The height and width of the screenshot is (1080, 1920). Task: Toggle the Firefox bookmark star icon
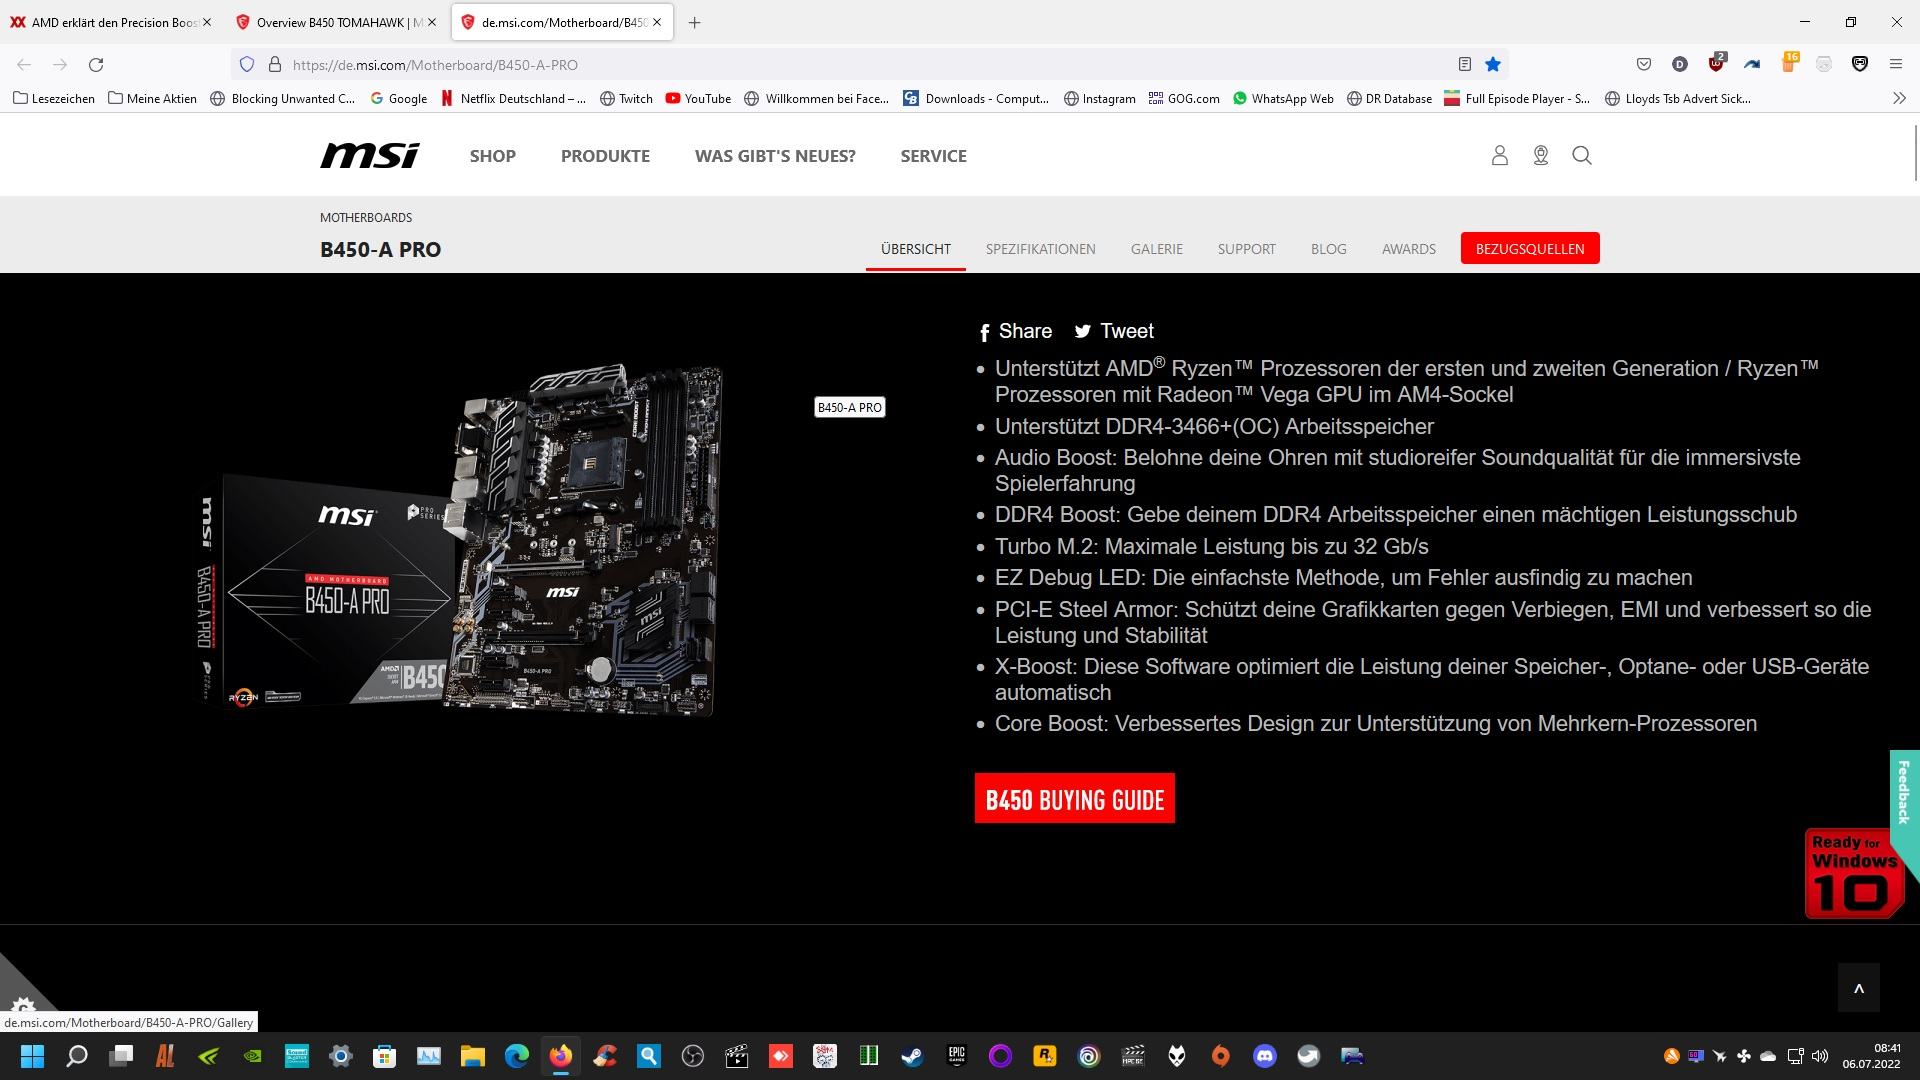coord(1492,64)
